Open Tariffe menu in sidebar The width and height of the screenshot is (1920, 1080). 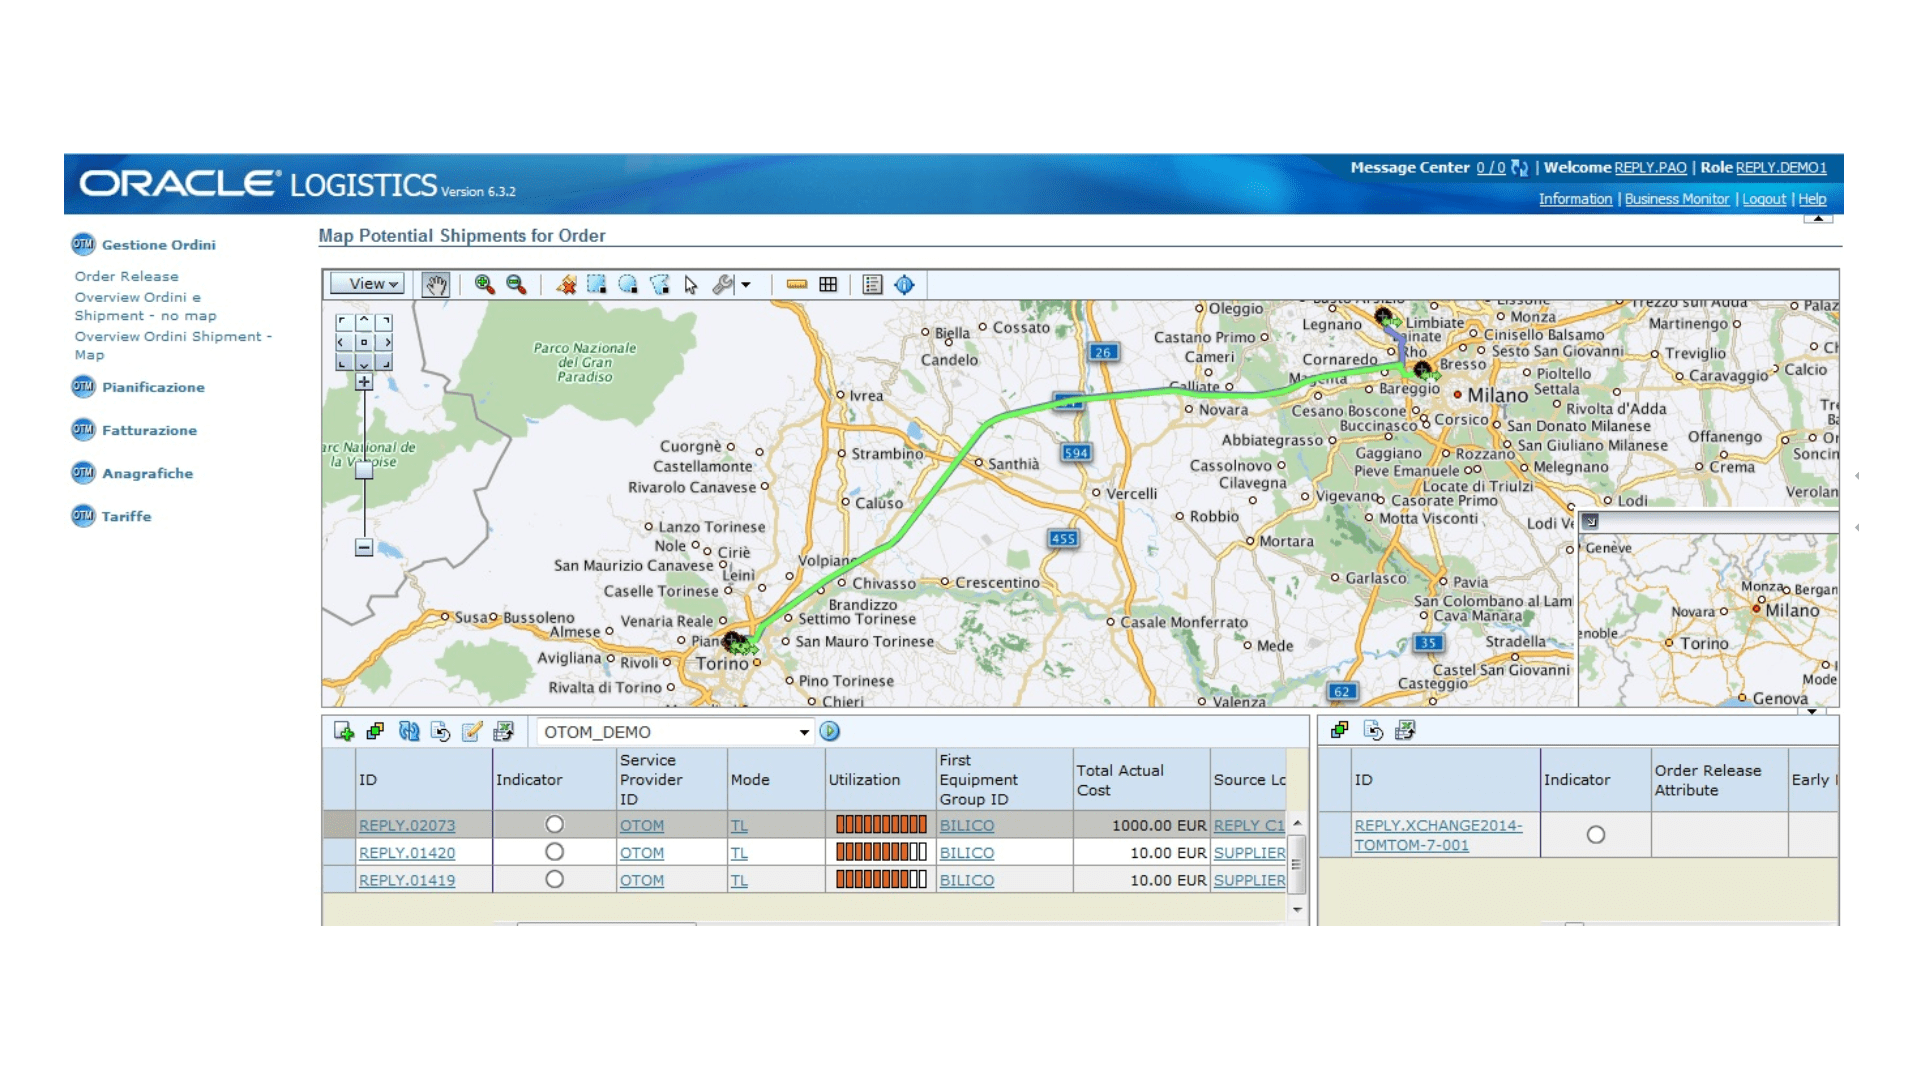coord(126,516)
